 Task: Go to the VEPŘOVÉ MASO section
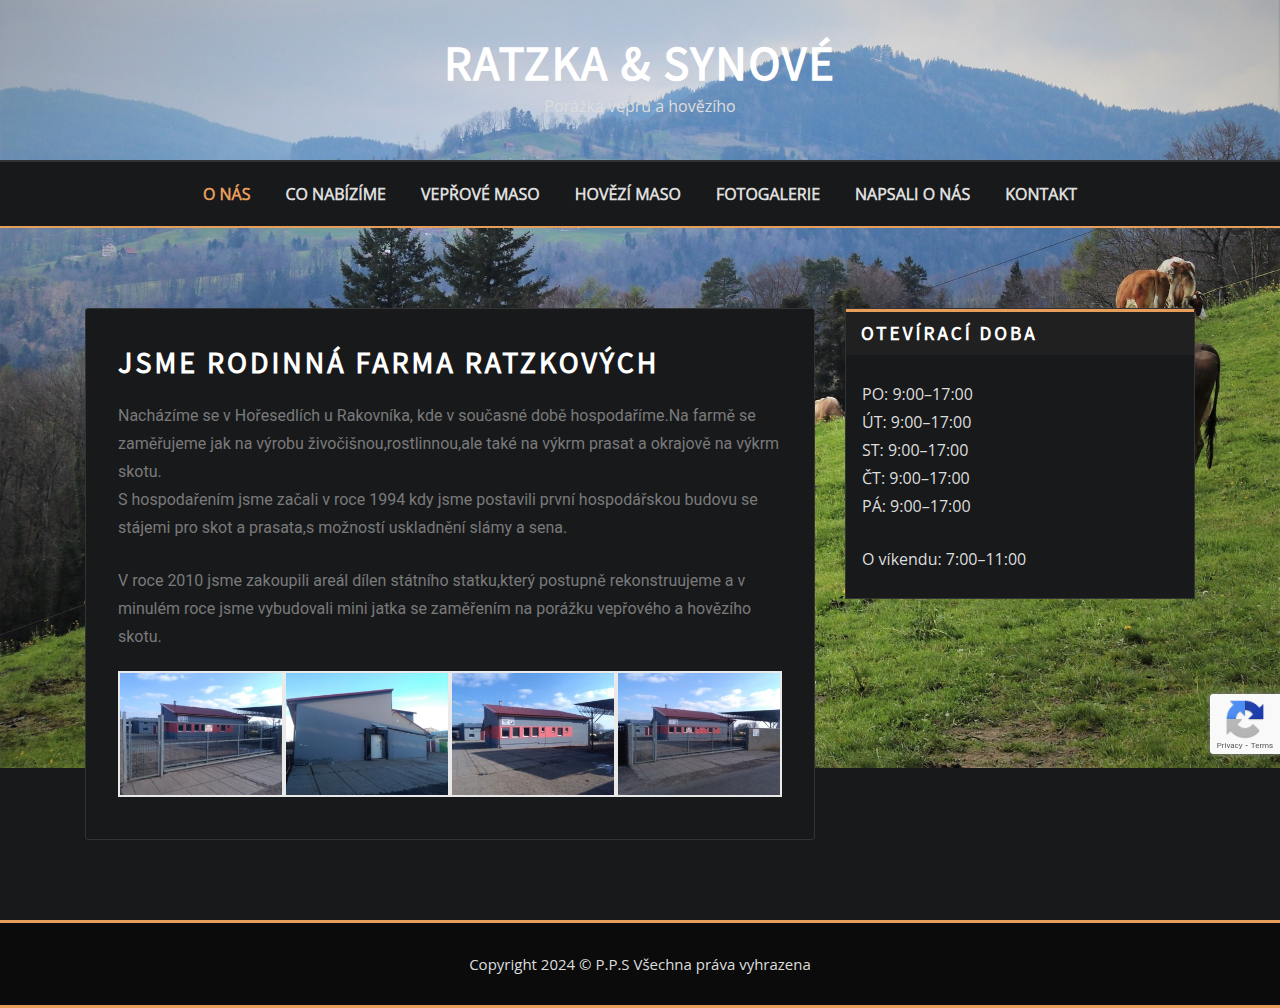pos(480,194)
